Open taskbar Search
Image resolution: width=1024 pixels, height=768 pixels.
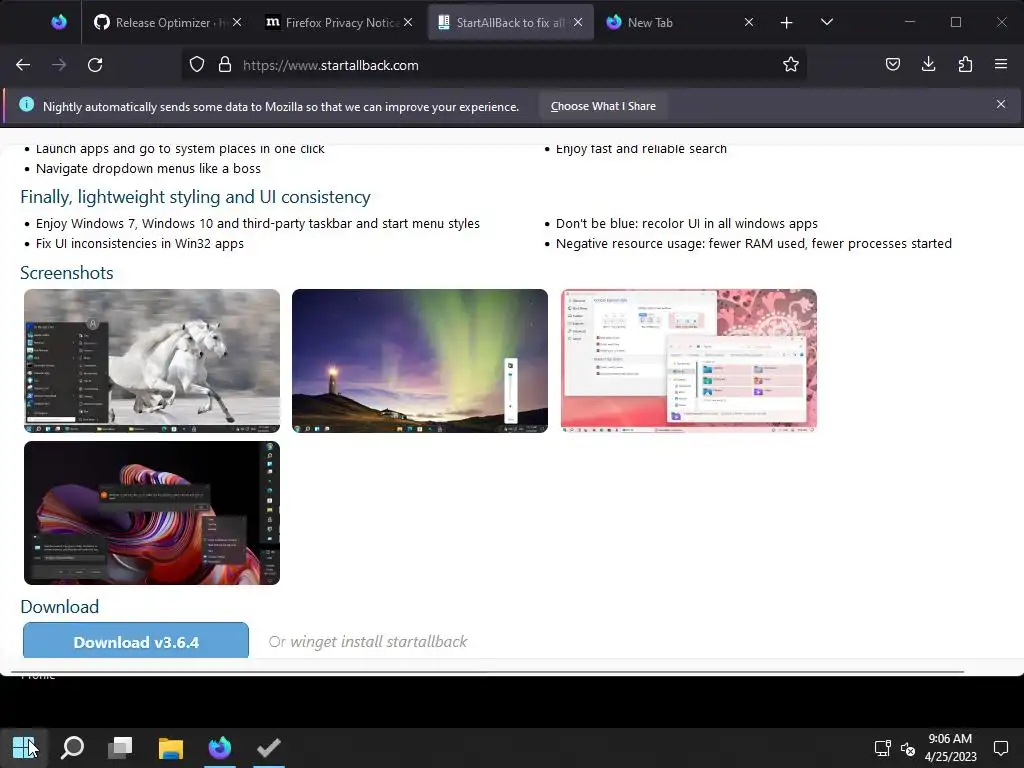point(72,747)
